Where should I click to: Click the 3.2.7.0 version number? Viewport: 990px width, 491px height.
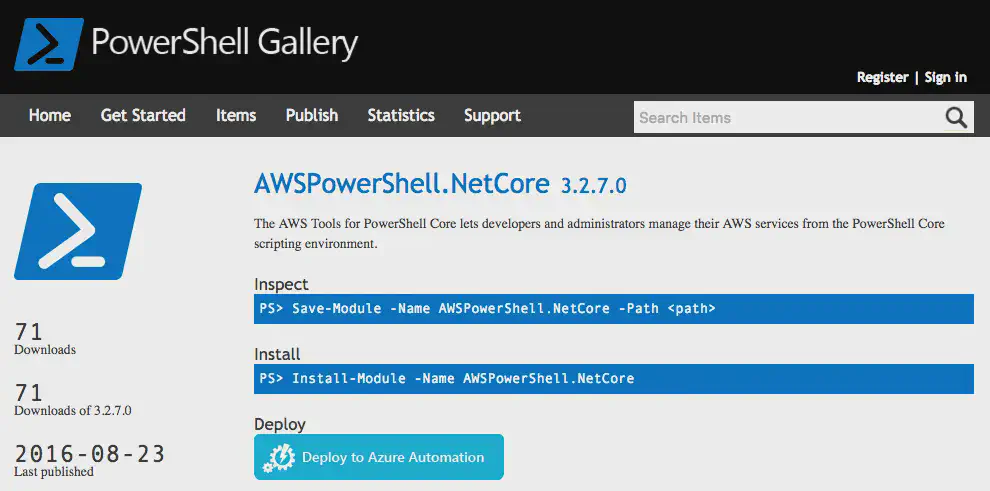click(x=594, y=186)
